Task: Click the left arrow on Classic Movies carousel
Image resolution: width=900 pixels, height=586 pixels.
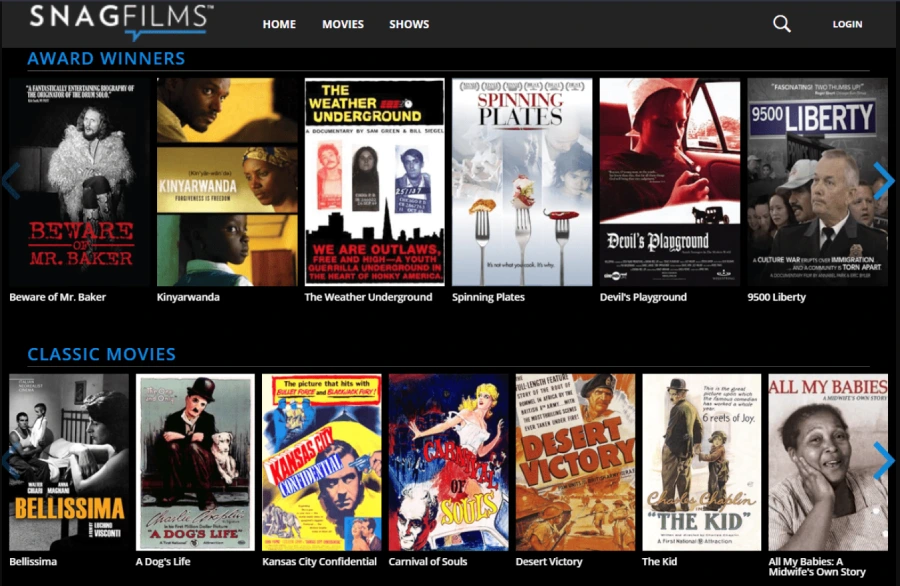Action: 10,462
